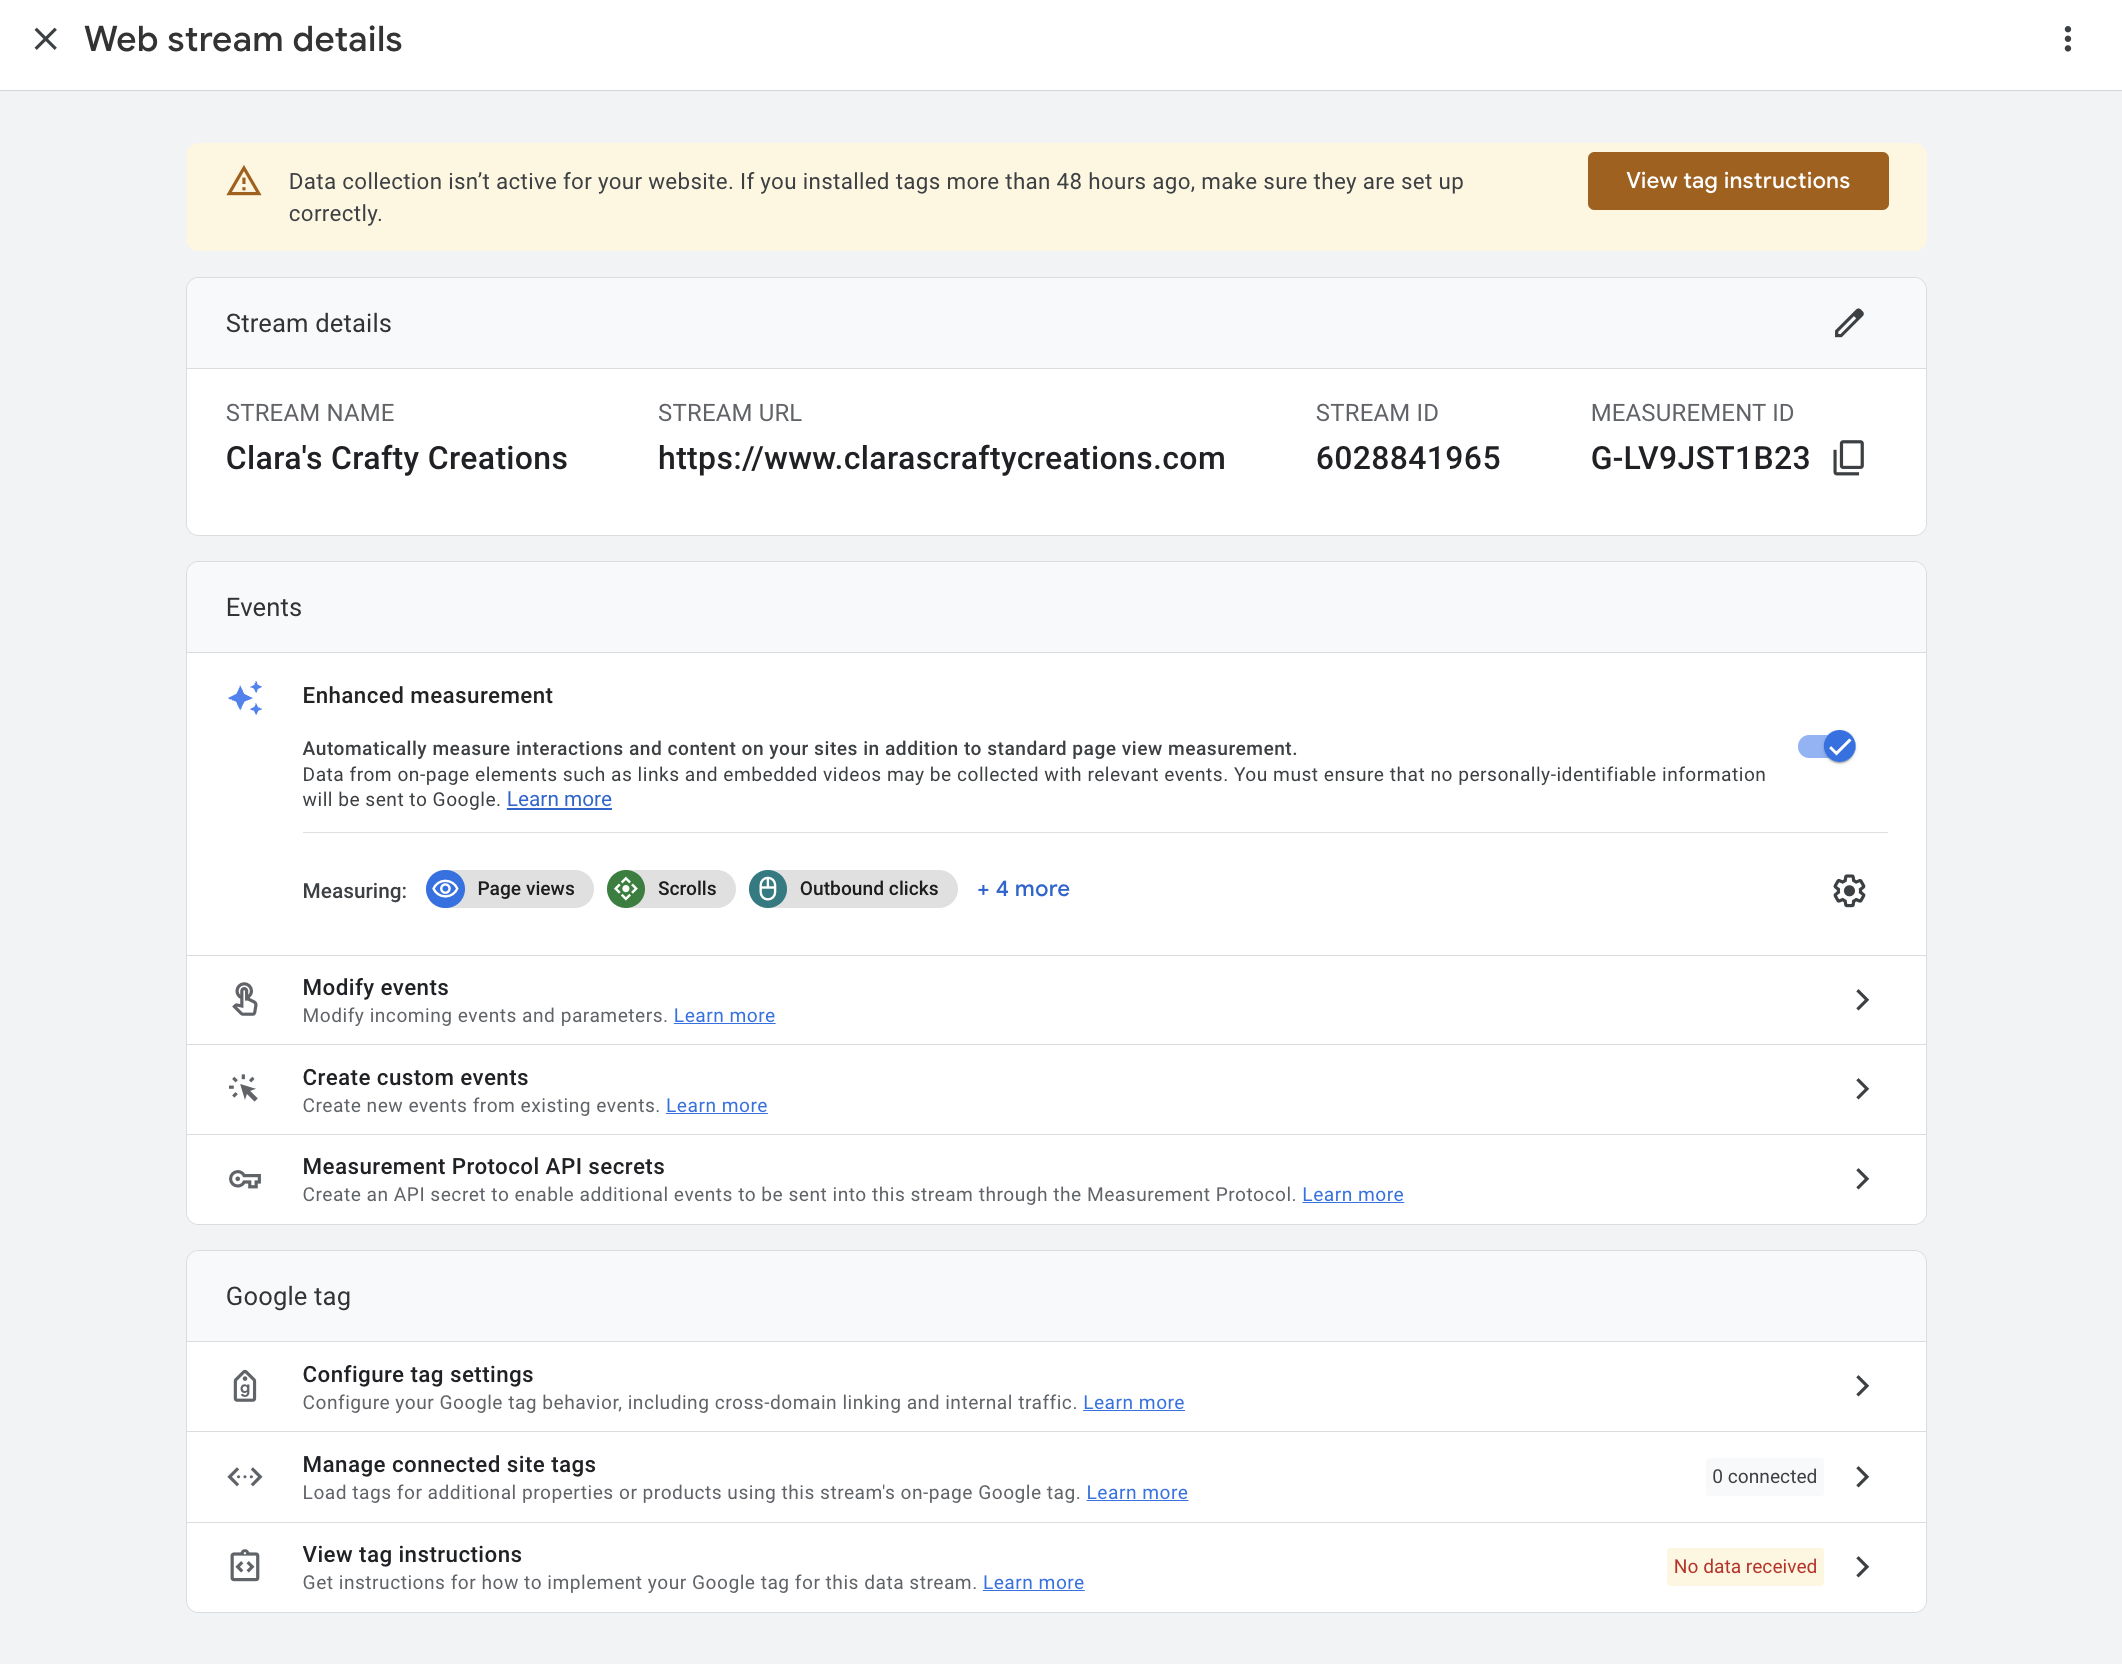Expand the Measurement Protocol API secrets chevron

(x=1862, y=1179)
